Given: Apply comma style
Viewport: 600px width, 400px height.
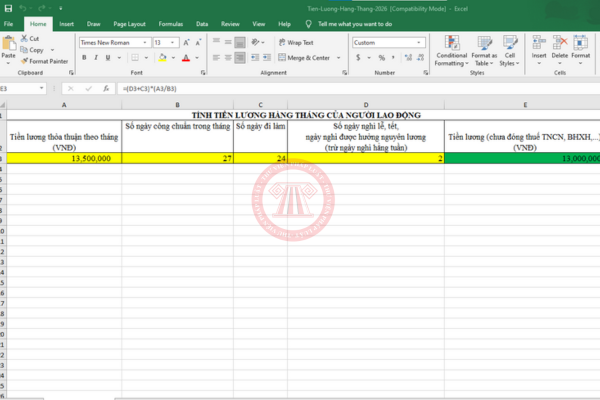Looking at the screenshot, I should [x=393, y=58].
